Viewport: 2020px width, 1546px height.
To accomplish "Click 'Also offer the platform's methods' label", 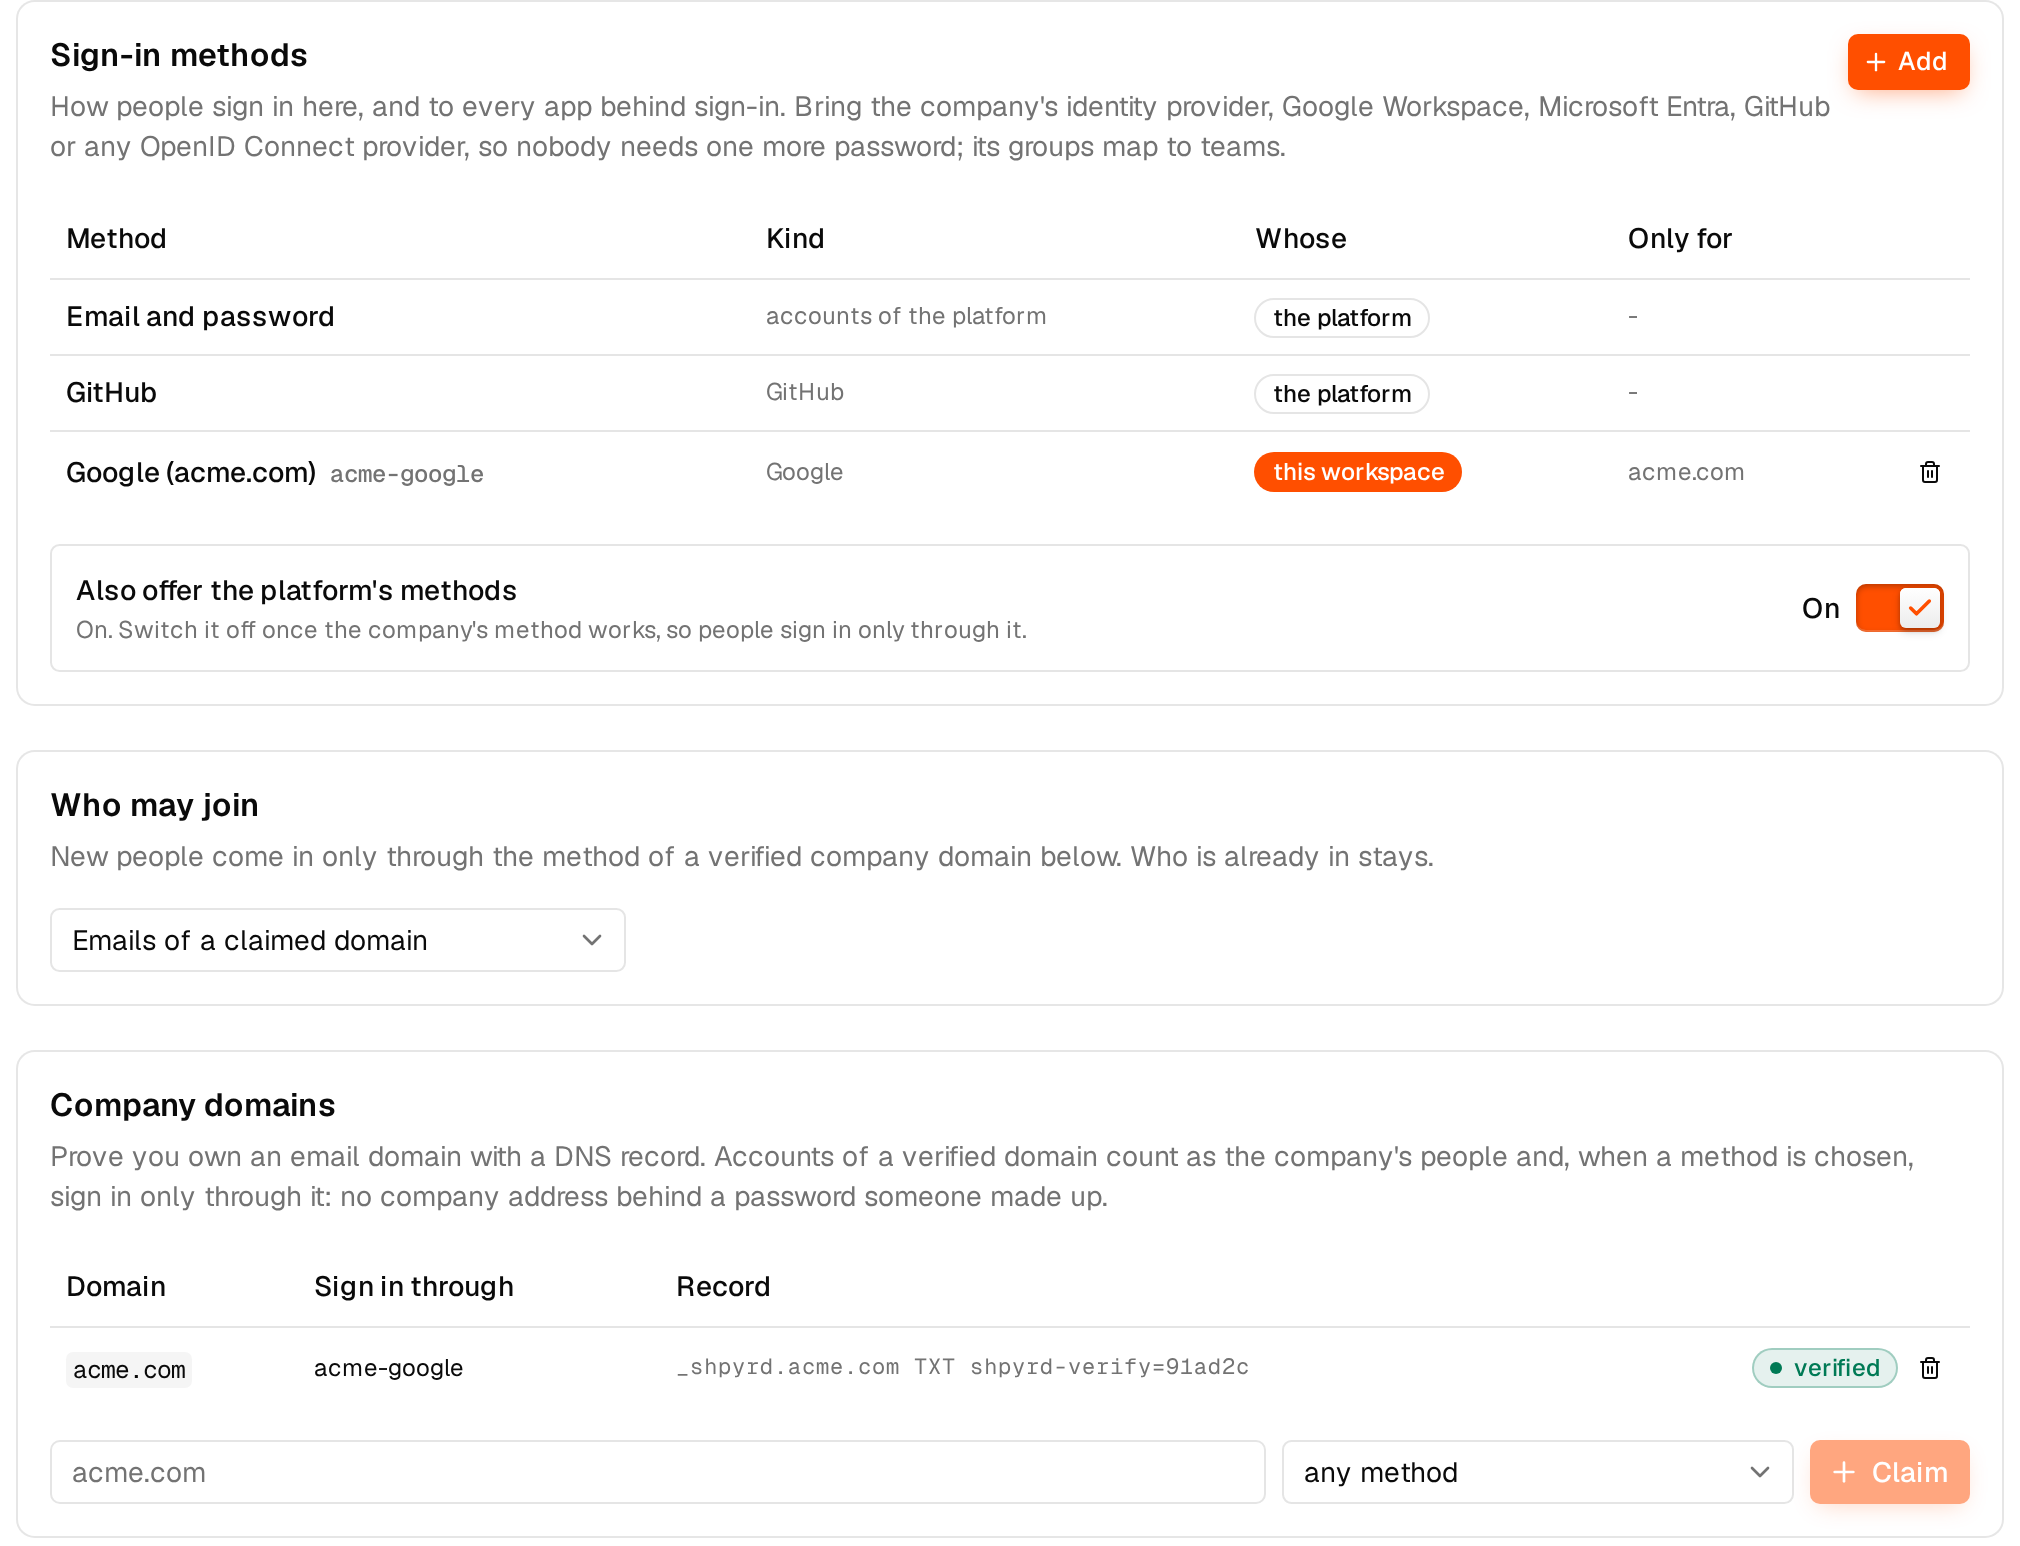I will tap(297, 590).
